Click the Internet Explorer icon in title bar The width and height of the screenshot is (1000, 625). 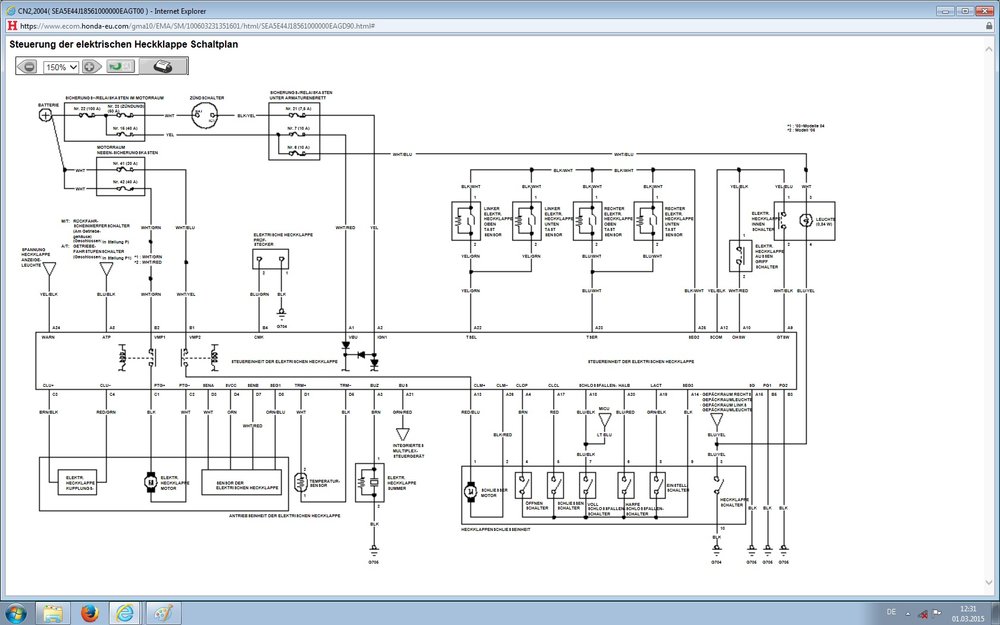coord(10,9)
